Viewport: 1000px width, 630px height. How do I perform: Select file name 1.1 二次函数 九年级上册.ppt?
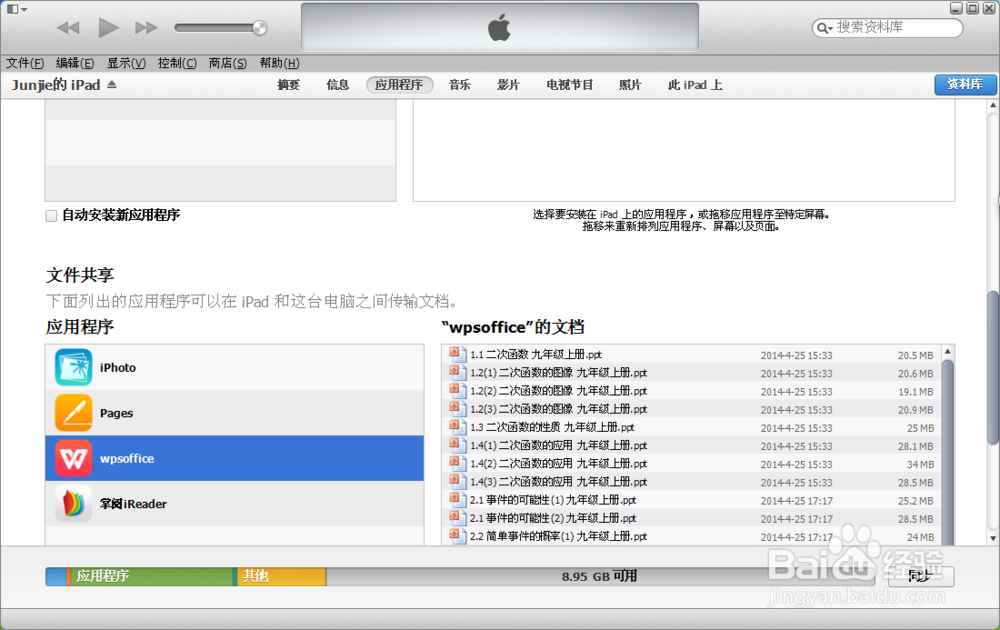pos(536,355)
